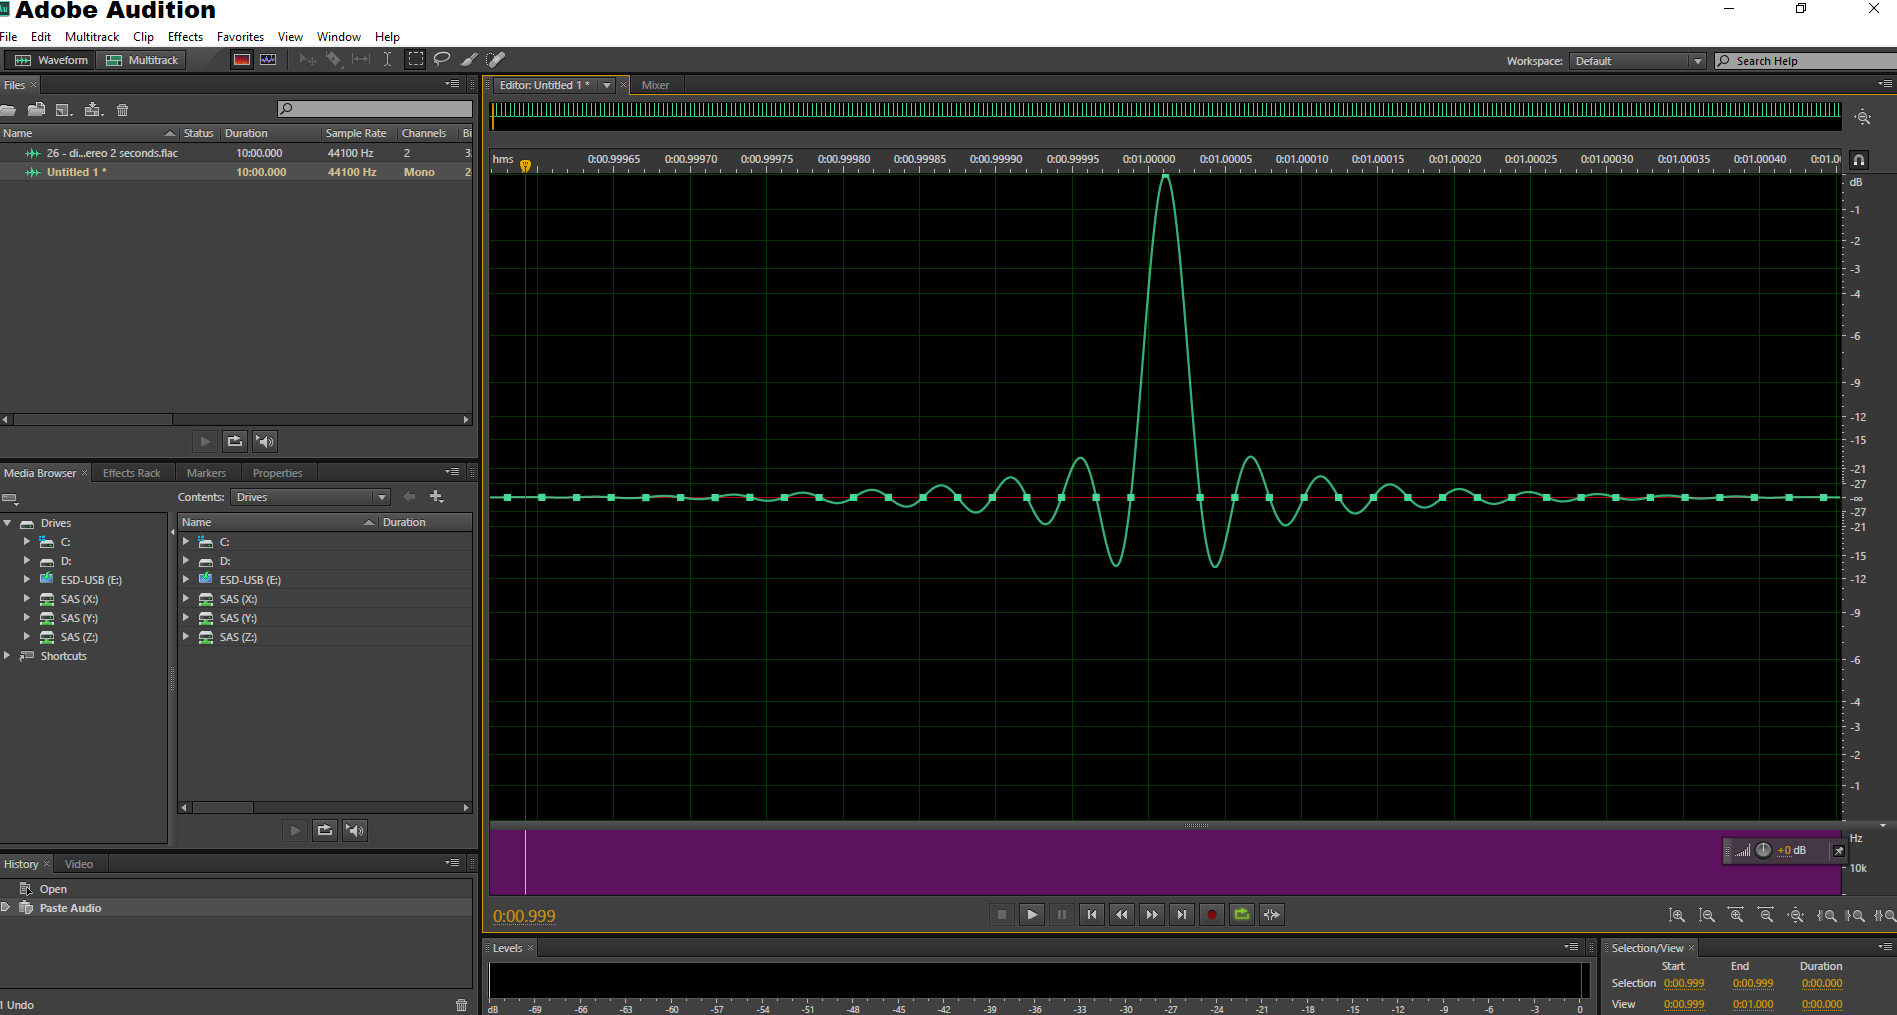Sort files by the Name column header
This screenshot has height=1015, width=1897.
[x=89, y=133]
